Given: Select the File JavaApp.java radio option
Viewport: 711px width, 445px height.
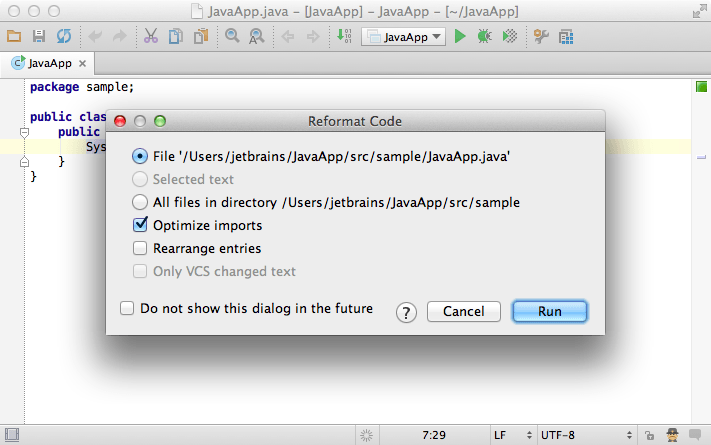Looking at the screenshot, I should [x=140, y=156].
